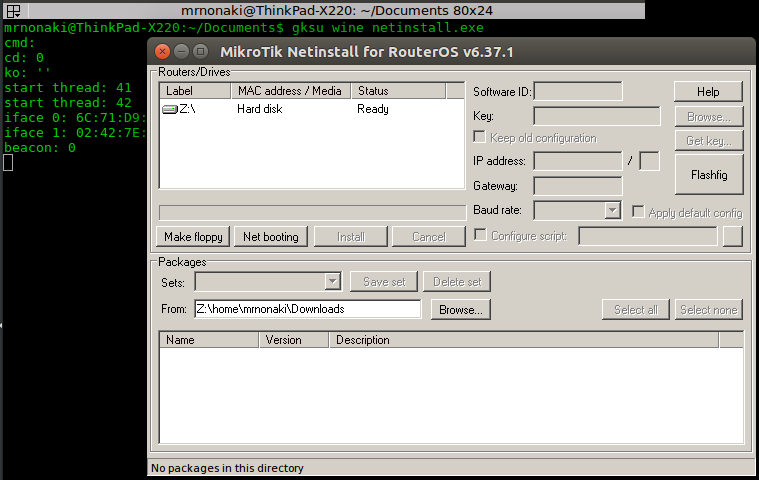Click the Description column header

524,340
